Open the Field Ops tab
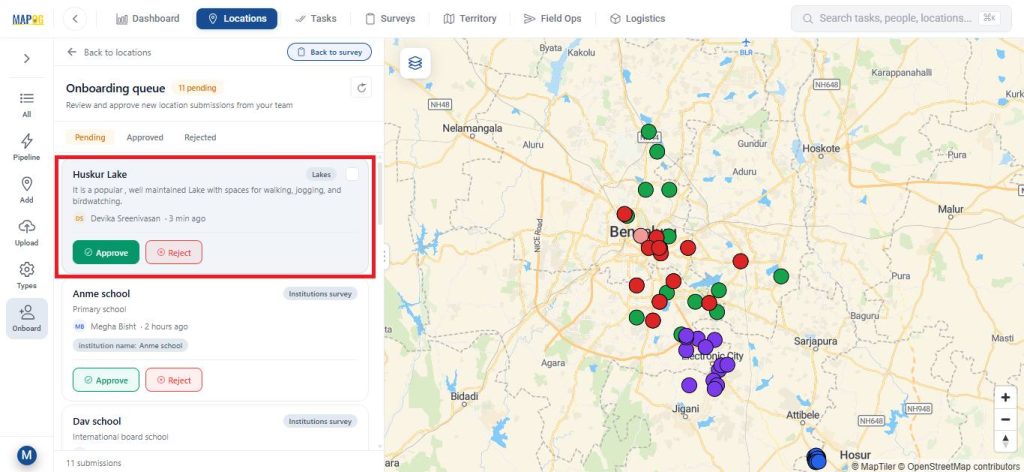The height and width of the screenshot is (472, 1024). (x=552, y=19)
